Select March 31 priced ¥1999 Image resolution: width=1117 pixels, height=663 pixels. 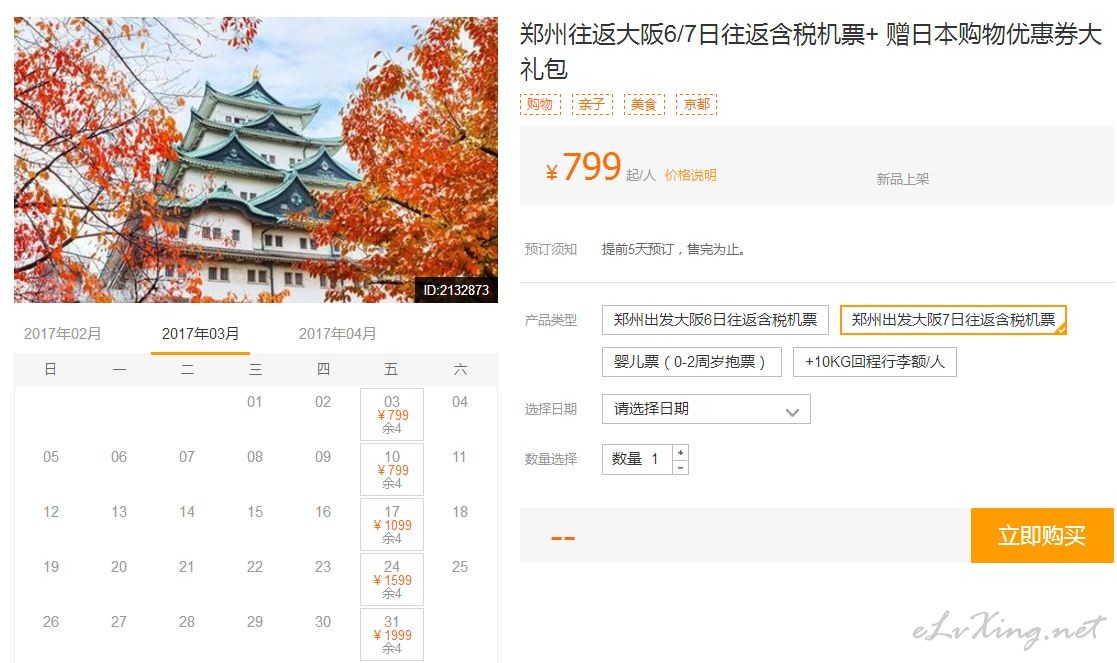click(392, 634)
